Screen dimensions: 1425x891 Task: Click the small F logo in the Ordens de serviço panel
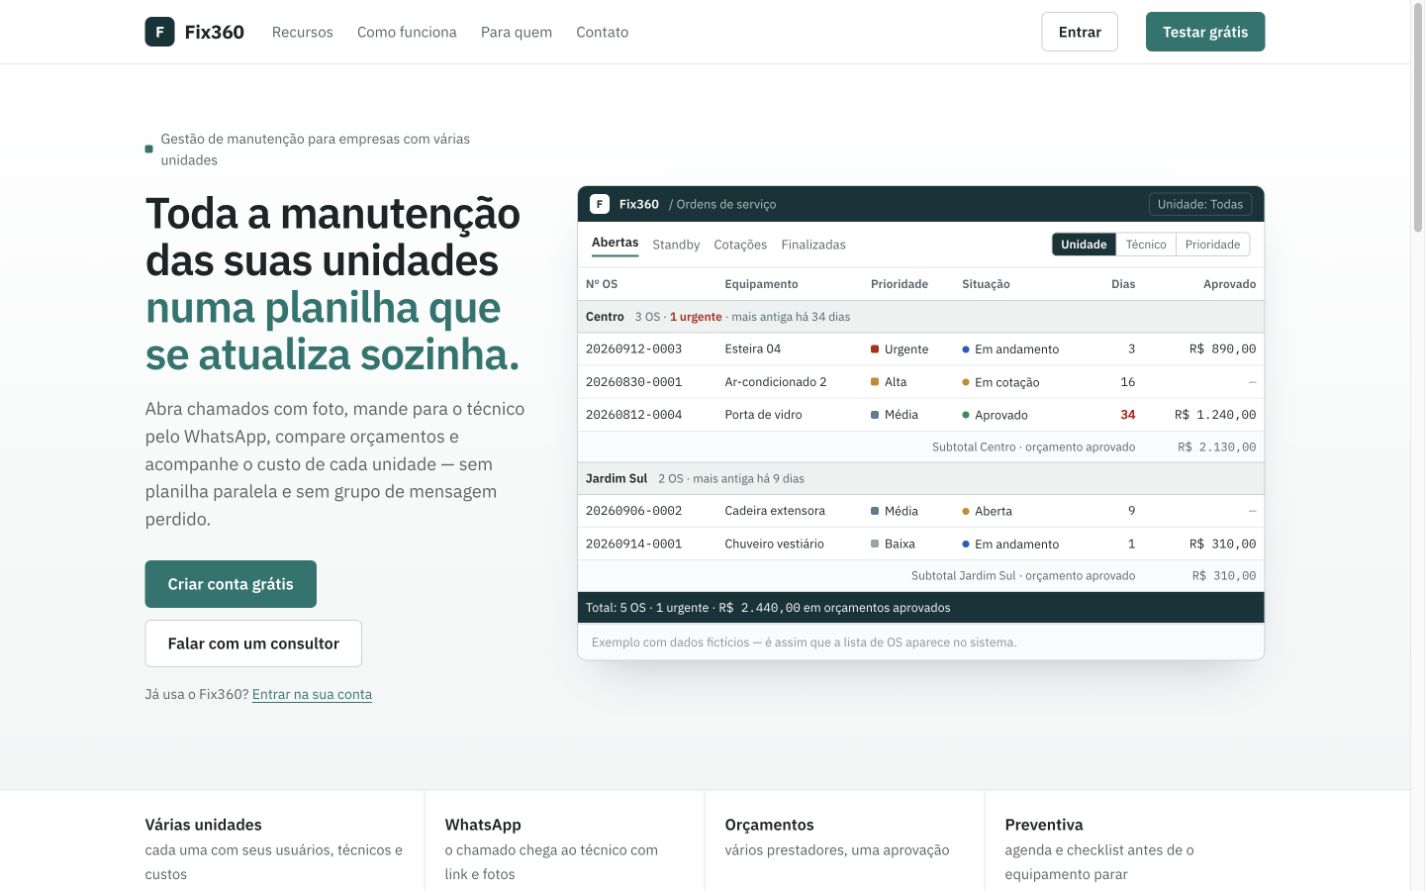599,204
